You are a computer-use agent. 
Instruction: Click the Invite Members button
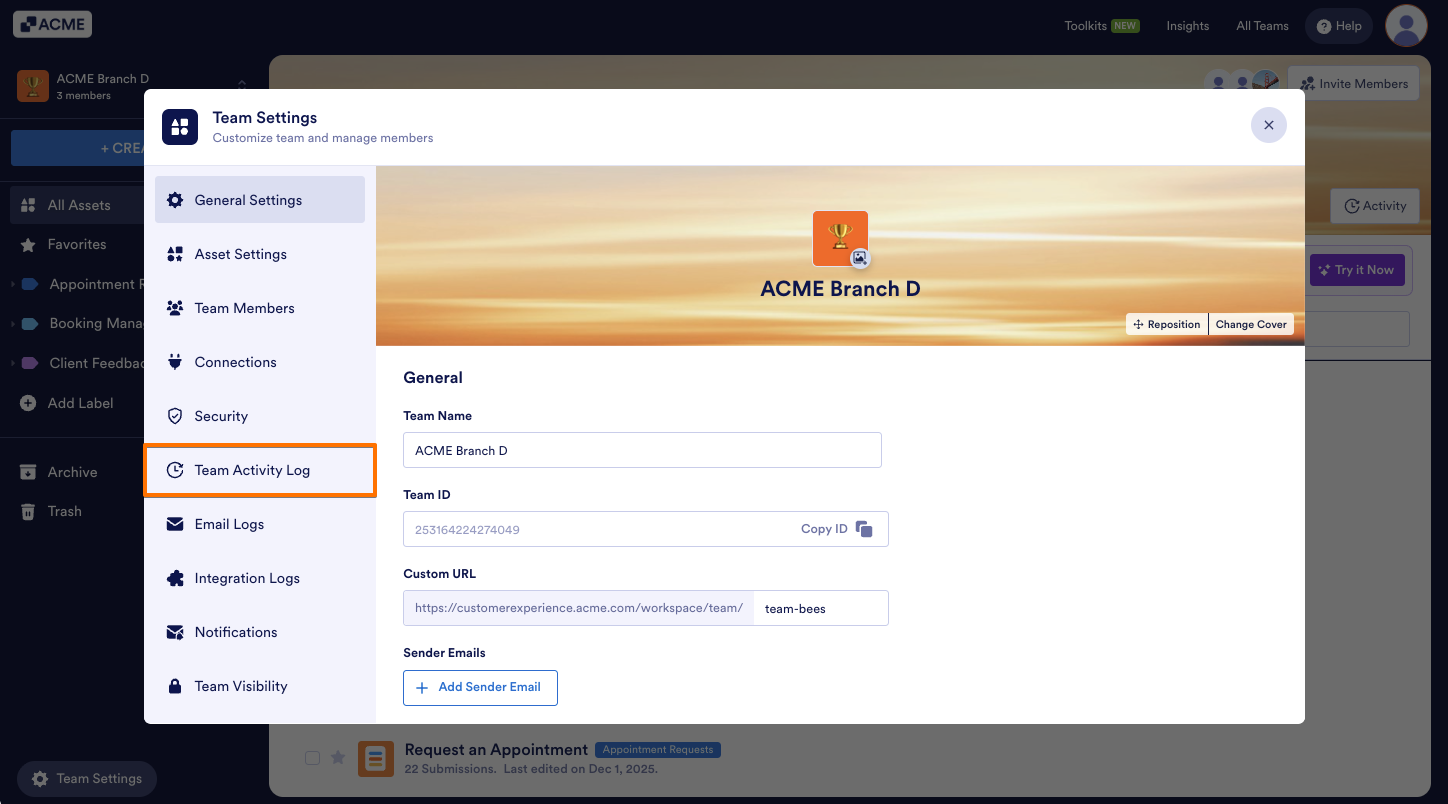(x=1354, y=84)
